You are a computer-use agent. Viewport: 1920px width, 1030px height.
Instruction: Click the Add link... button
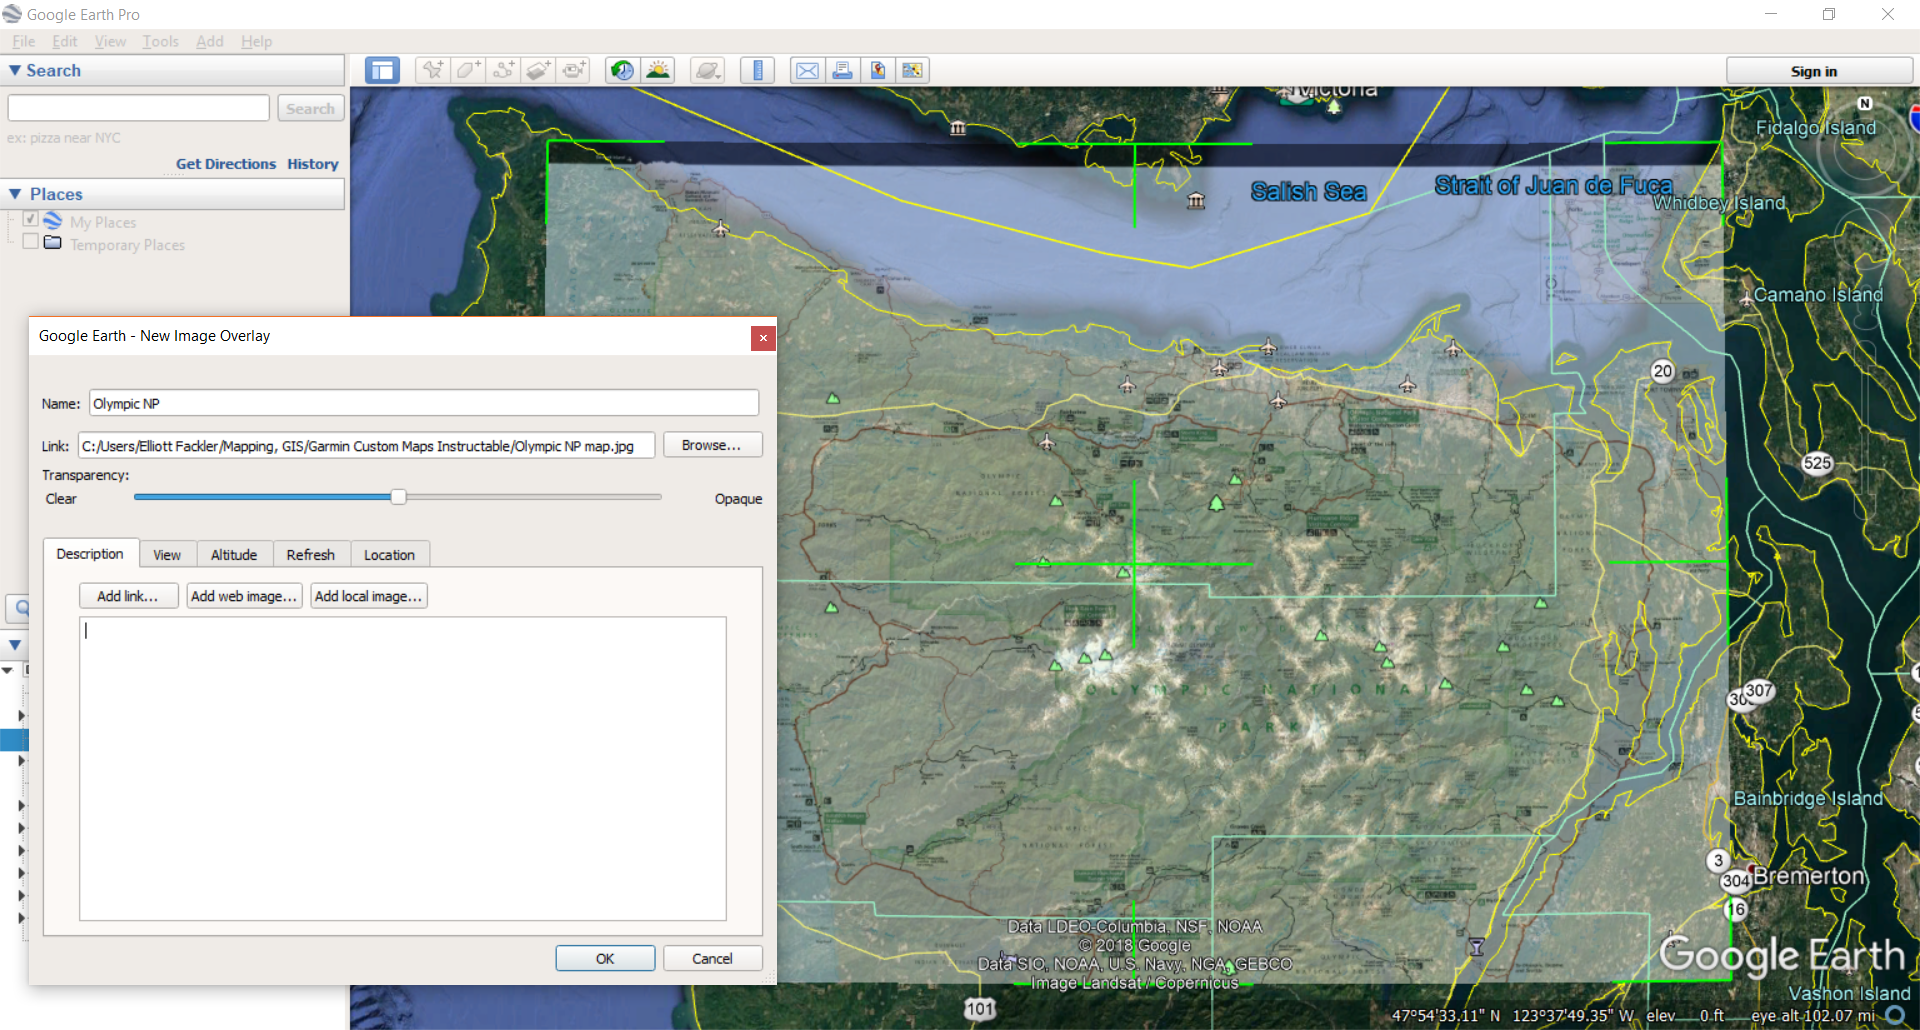(x=128, y=596)
